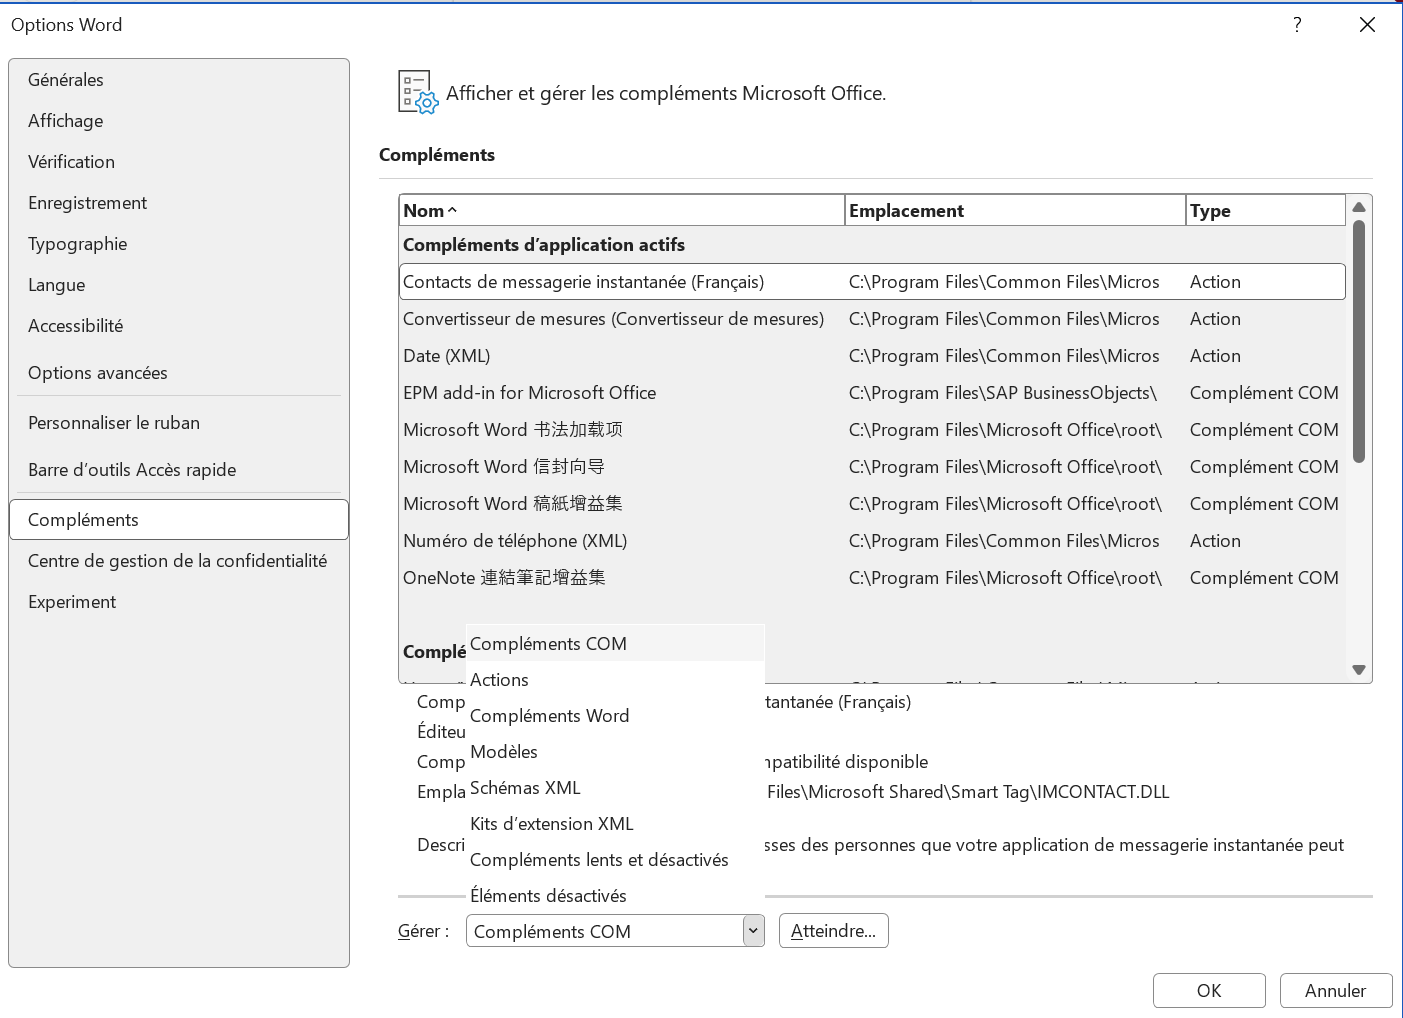Image resolution: width=1403 pixels, height=1018 pixels.
Task: Switch to the Affichage category
Action: pos(179,121)
